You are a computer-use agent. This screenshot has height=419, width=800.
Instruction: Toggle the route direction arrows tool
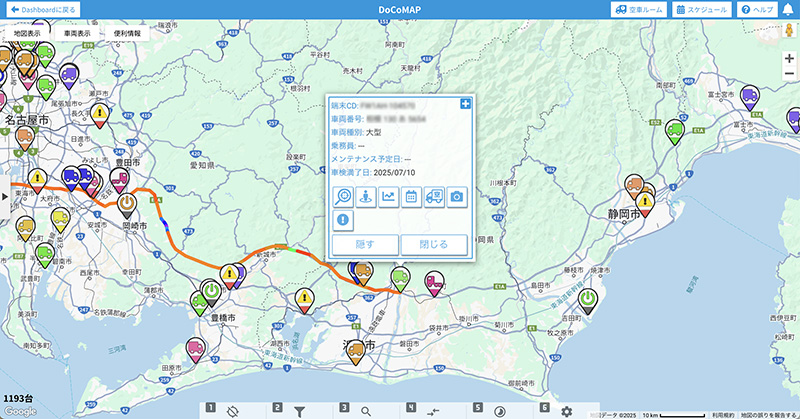(x=432, y=410)
